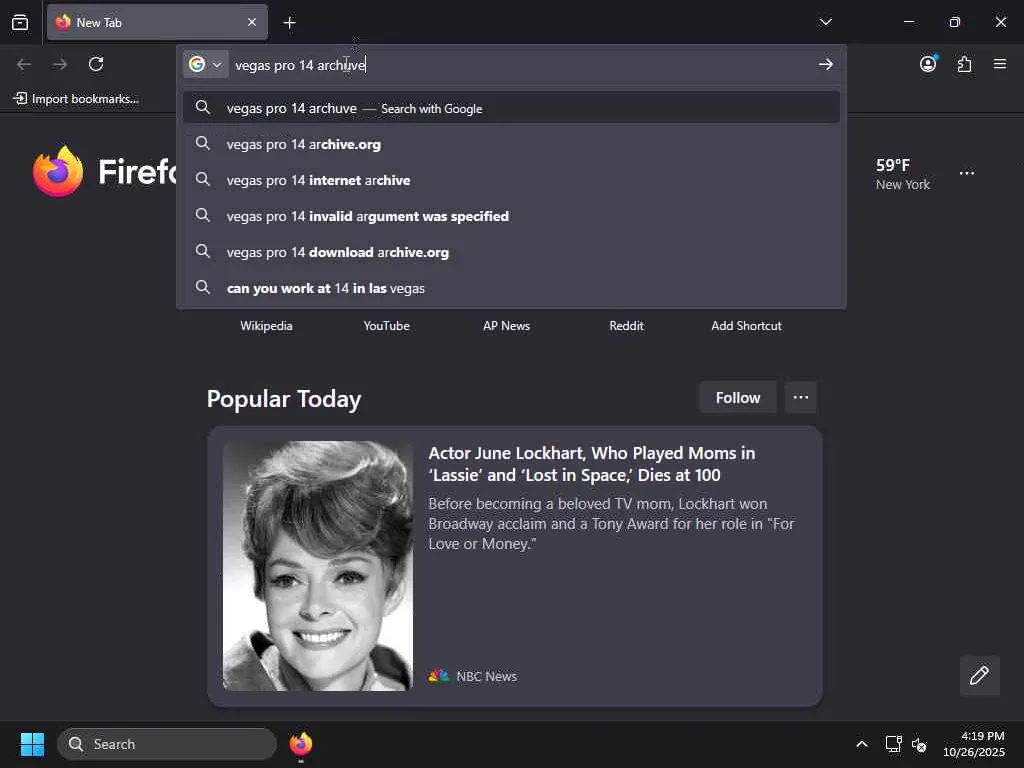Open the Windows Start menu
Screen dimensions: 1024x768
[32, 744]
